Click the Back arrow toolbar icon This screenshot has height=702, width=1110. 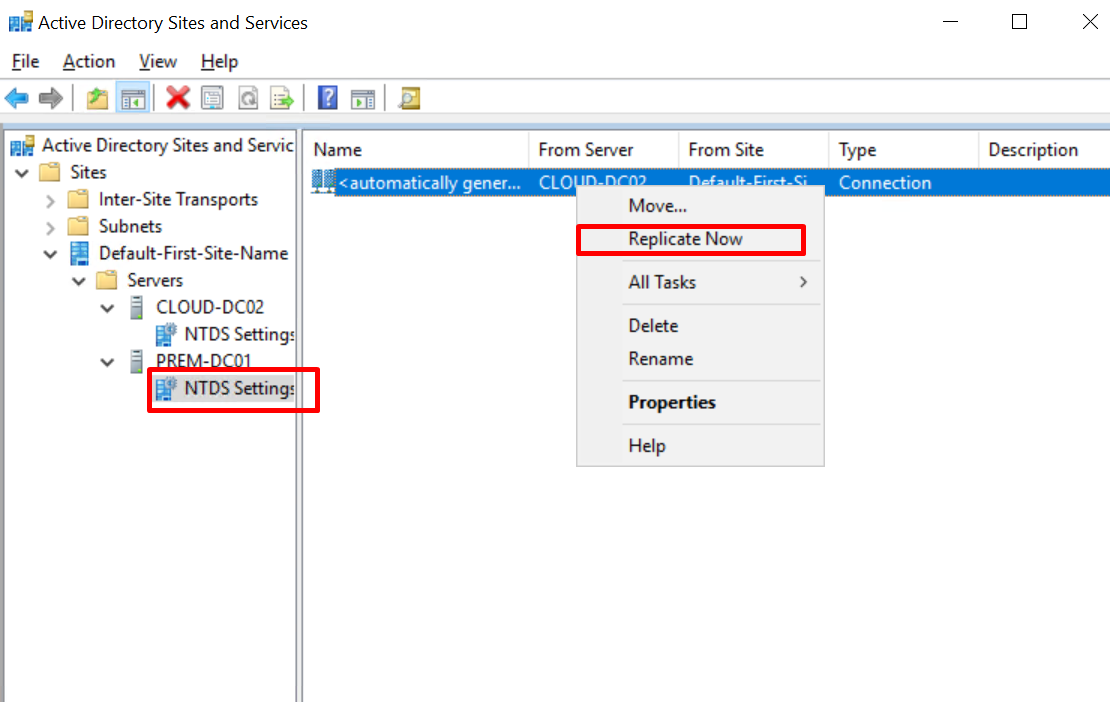click(17, 98)
